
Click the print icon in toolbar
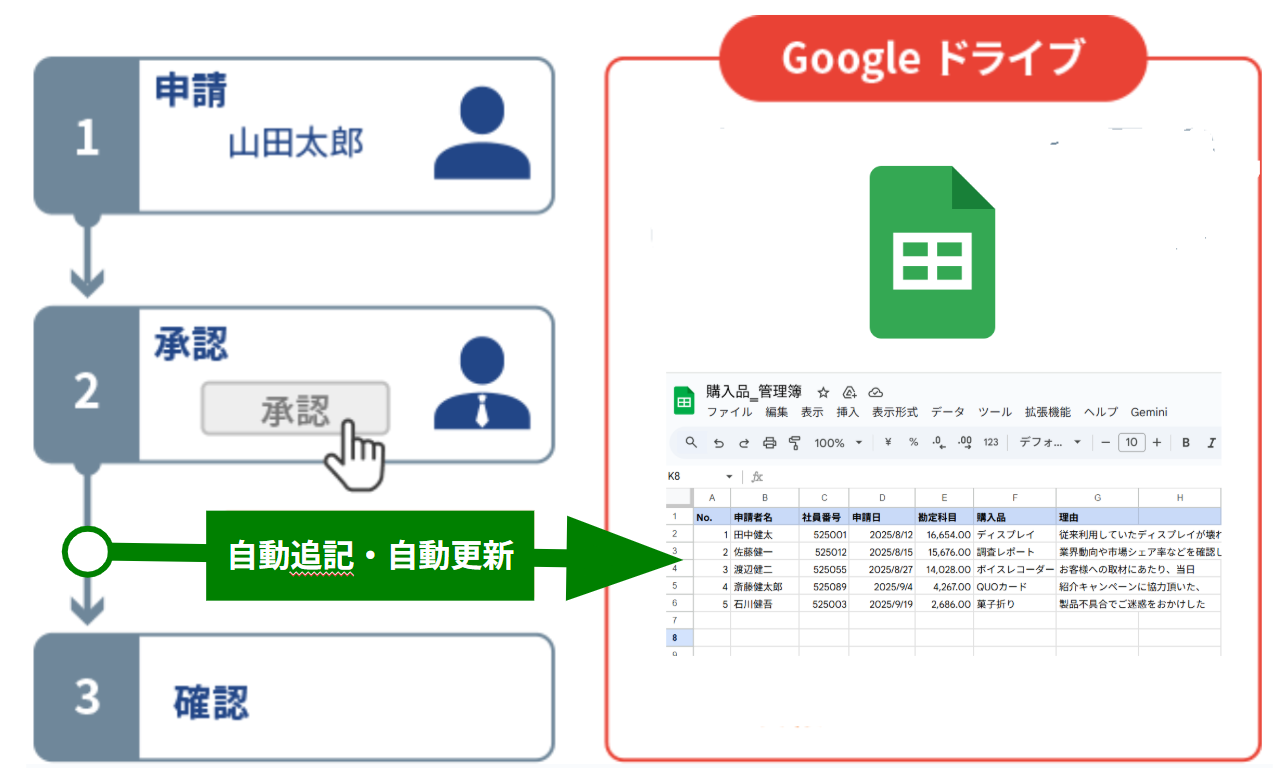[x=769, y=443]
